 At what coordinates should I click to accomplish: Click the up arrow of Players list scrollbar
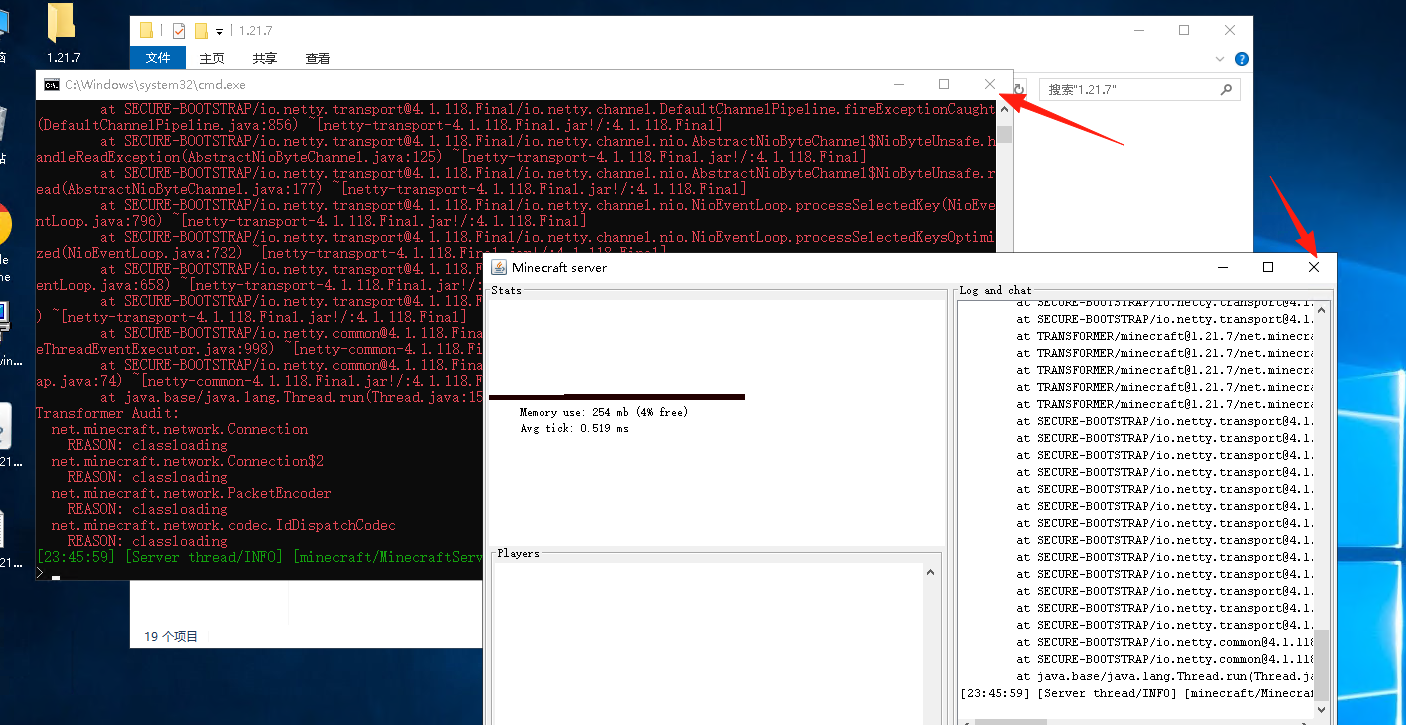[930, 572]
